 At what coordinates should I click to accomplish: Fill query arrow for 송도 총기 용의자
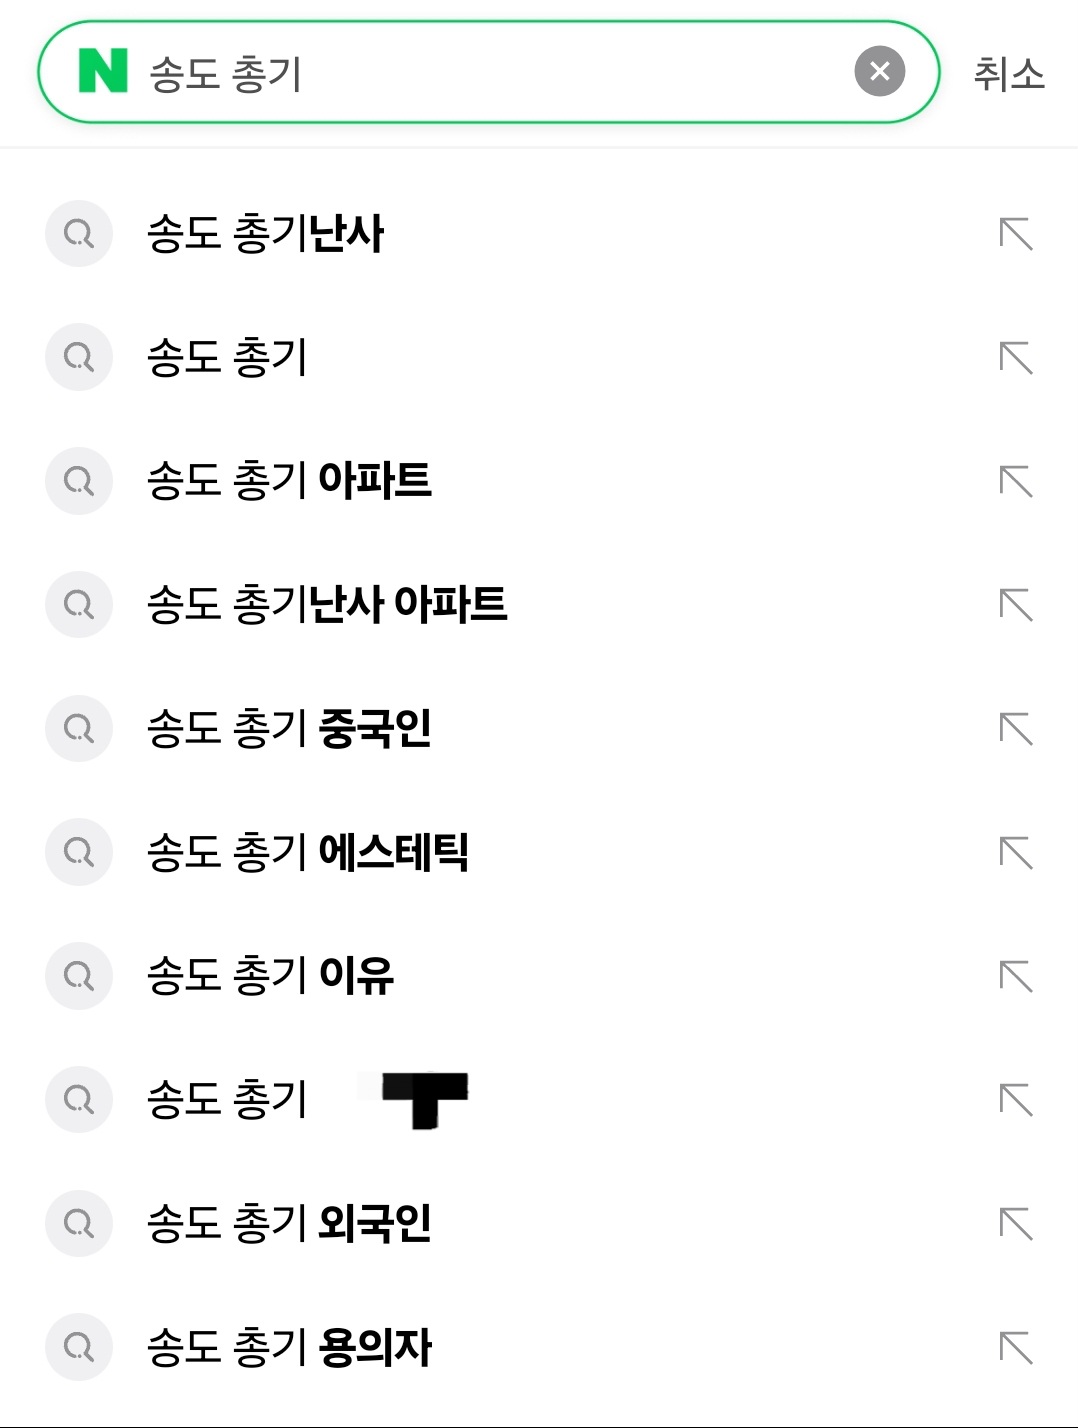(1015, 1347)
